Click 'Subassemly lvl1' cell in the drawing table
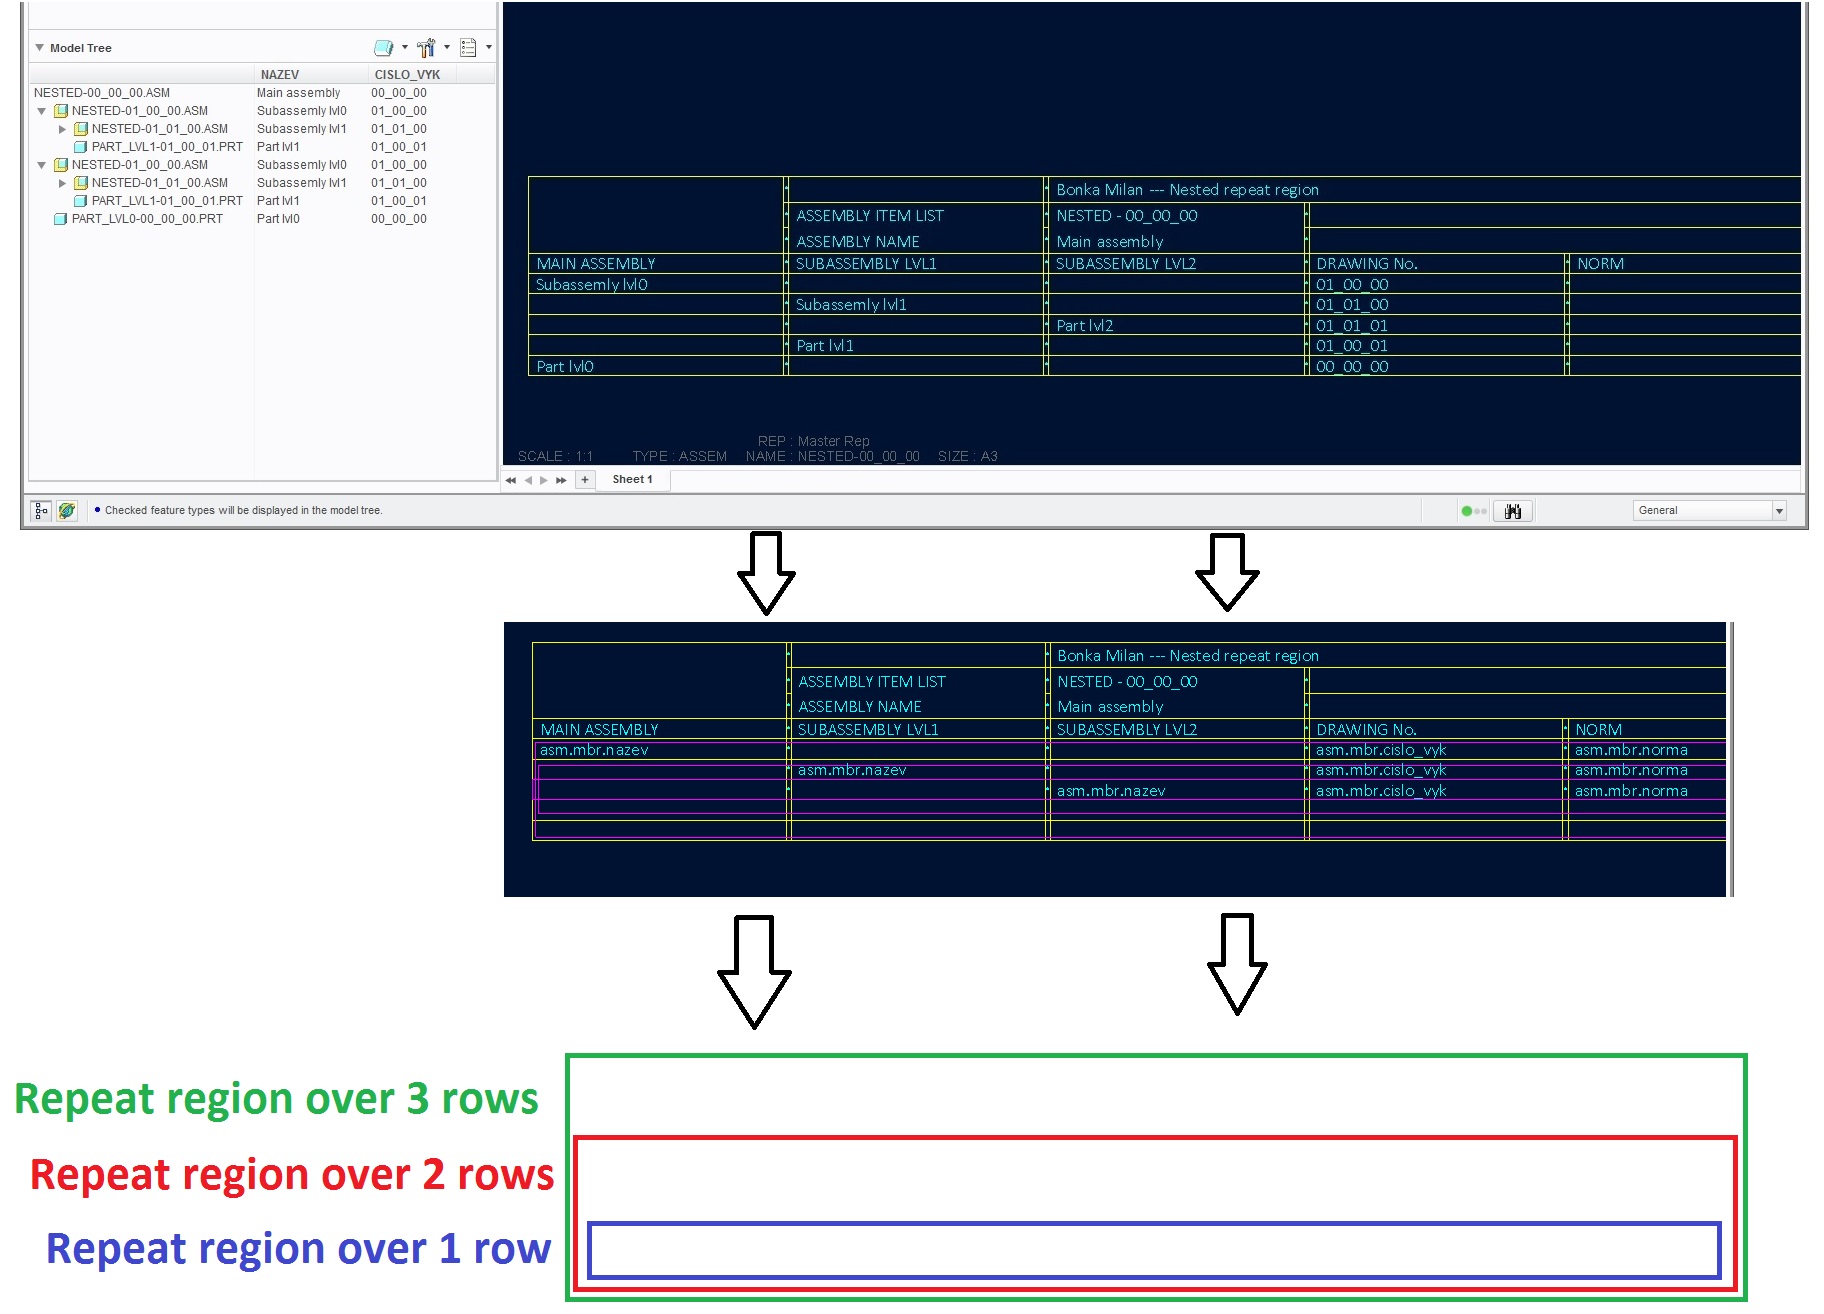 click(851, 305)
